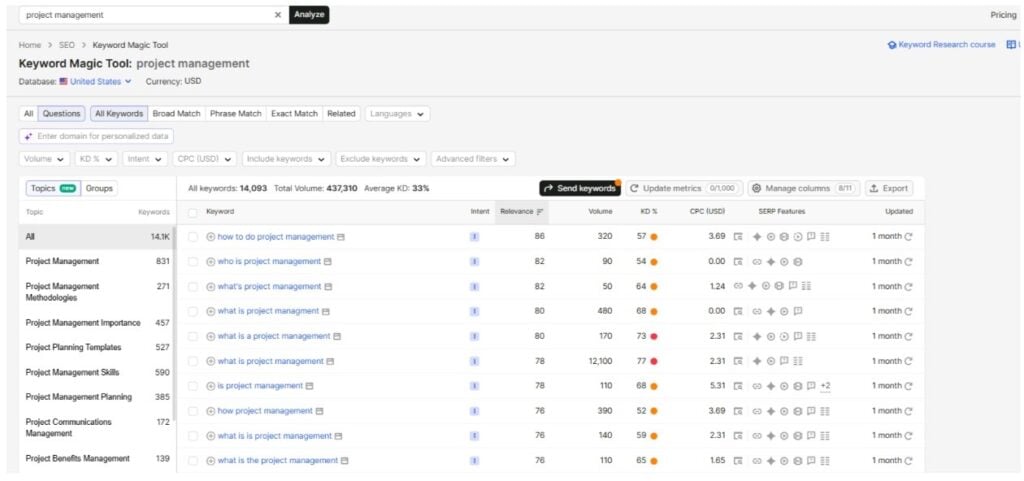Tick checkbox for 'what is project management'
The image size is (1024, 481).
[193, 362]
